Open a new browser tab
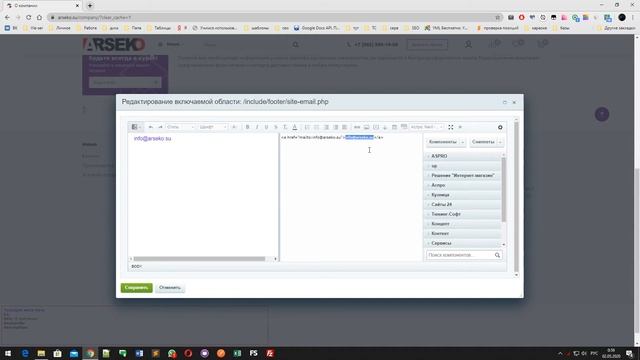Image resolution: width=640 pixels, height=360 pixels. coord(90,6)
